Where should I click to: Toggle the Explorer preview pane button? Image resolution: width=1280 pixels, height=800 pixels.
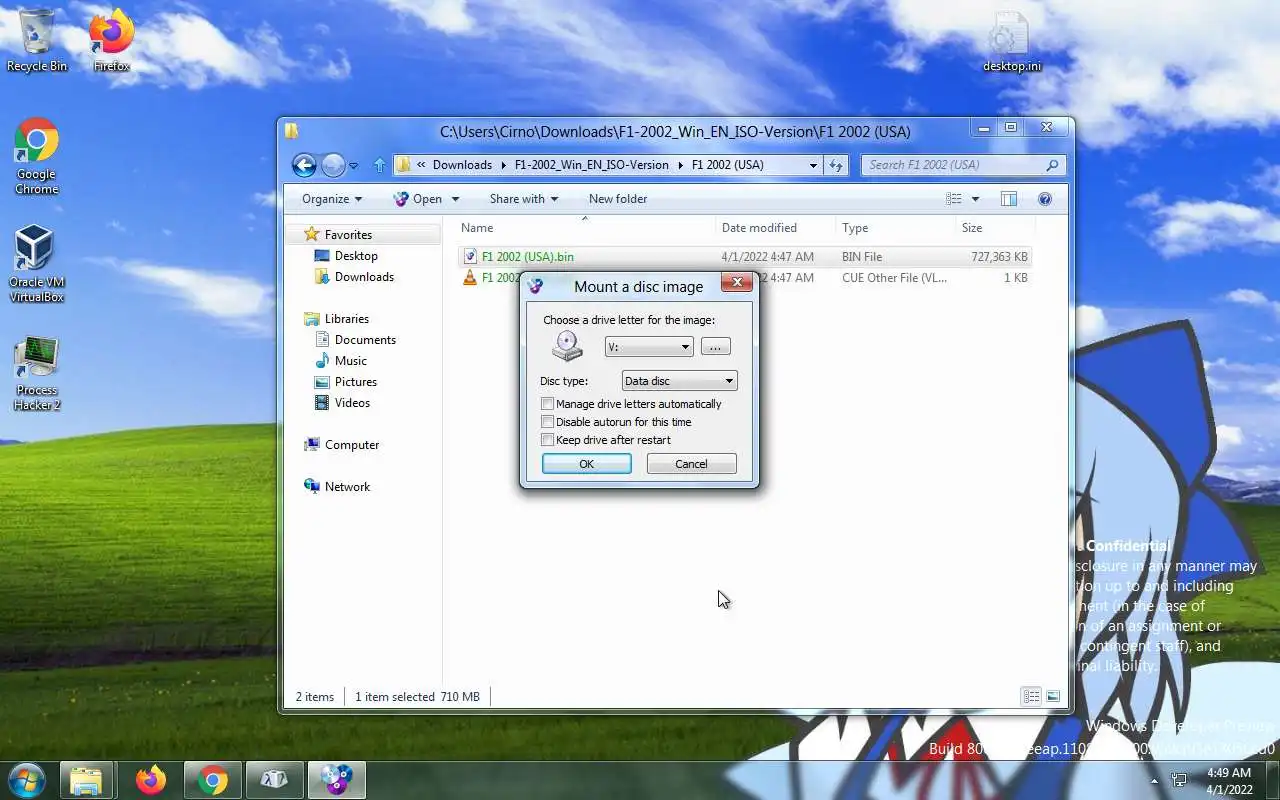tap(1009, 199)
